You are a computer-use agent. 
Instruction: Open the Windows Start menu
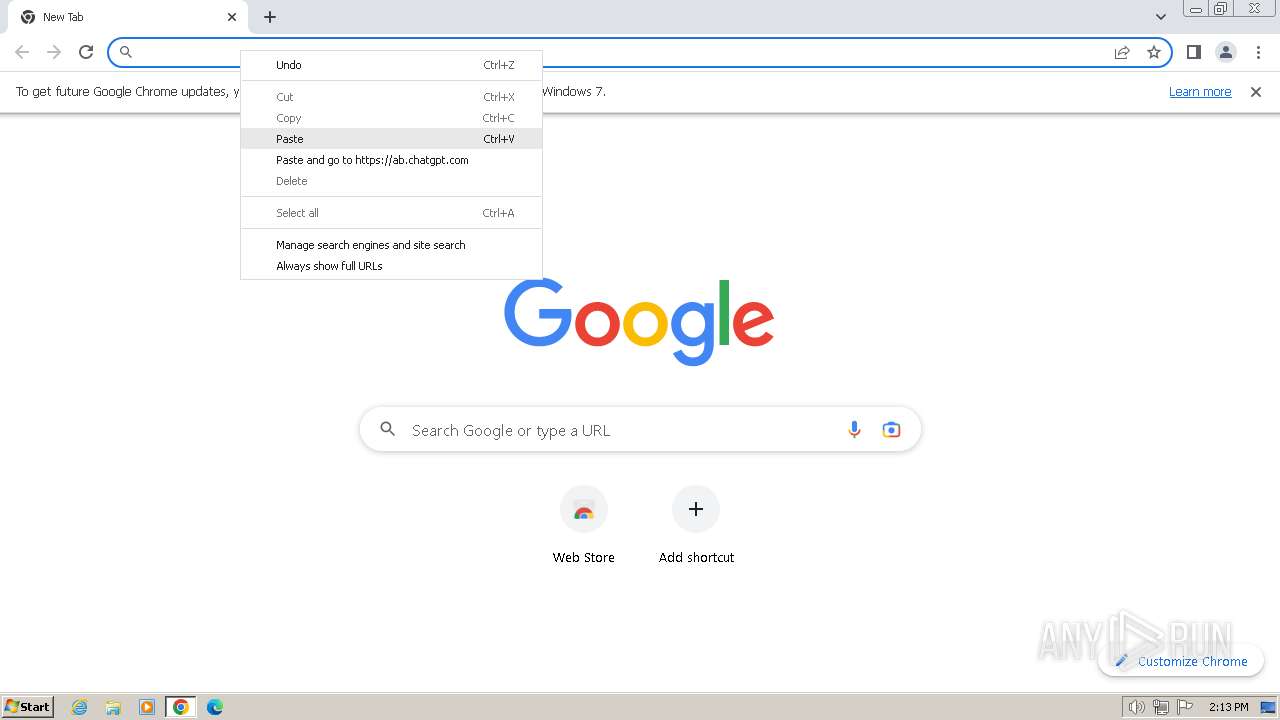coord(28,706)
